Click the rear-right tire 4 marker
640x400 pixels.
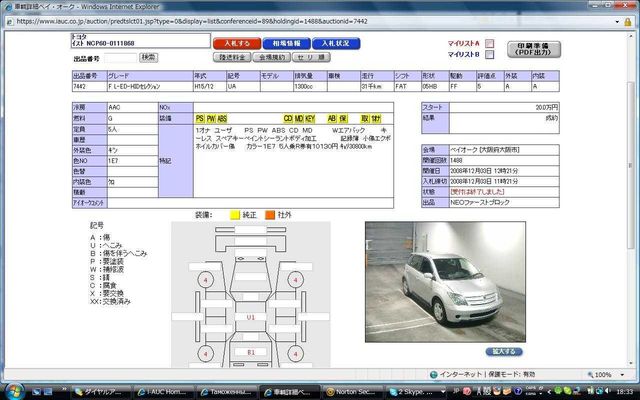(296, 354)
